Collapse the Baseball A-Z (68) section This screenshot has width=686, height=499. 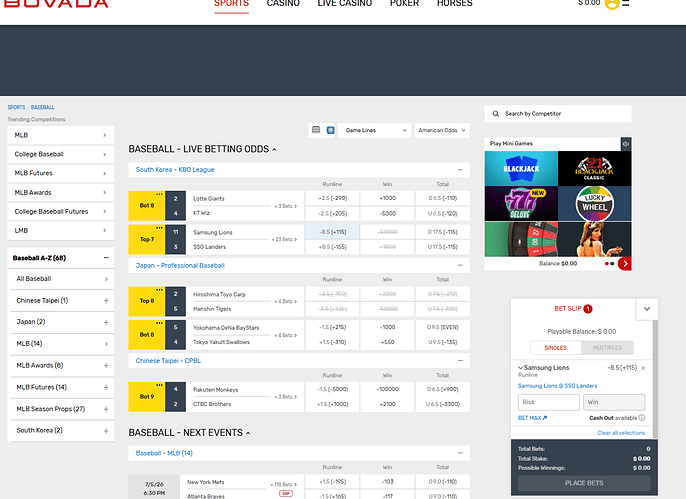click(x=106, y=258)
